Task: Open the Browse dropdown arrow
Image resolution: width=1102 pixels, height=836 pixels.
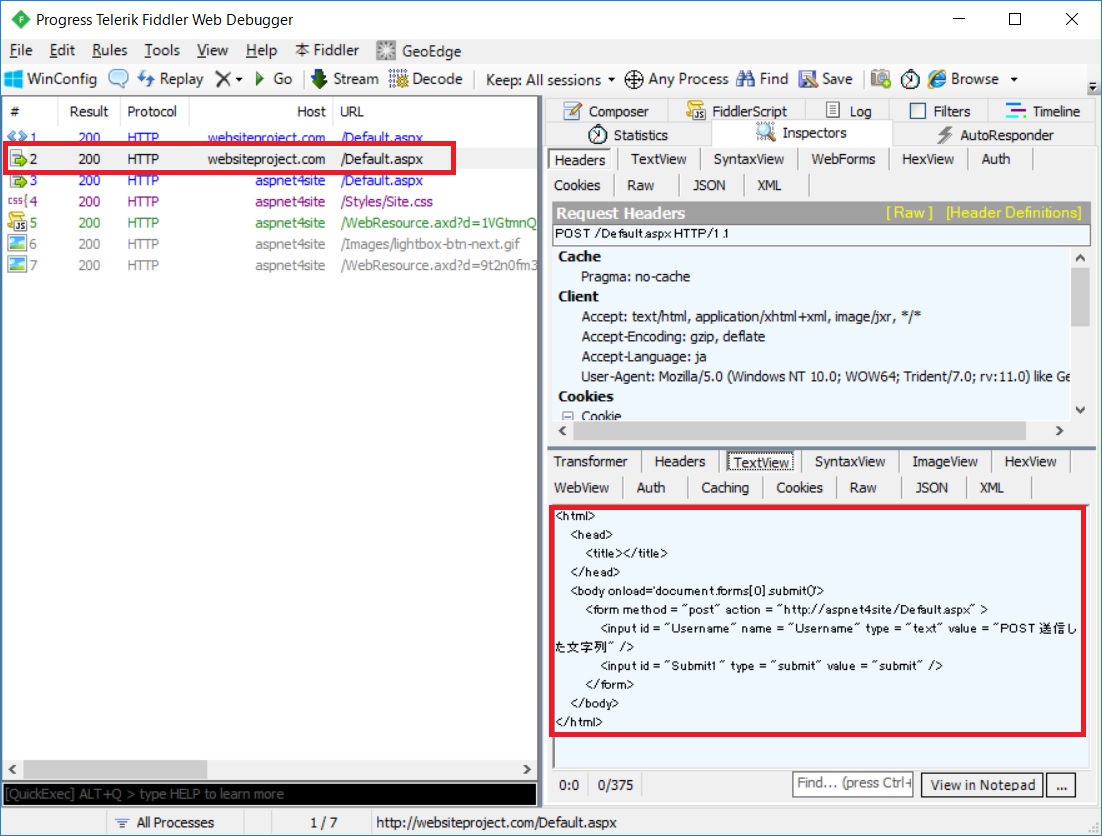Action: pyautogui.click(x=1013, y=79)
